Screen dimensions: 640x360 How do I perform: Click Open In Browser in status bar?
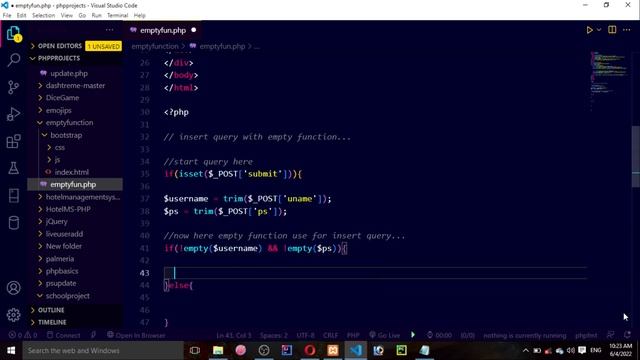coord(136,336)
